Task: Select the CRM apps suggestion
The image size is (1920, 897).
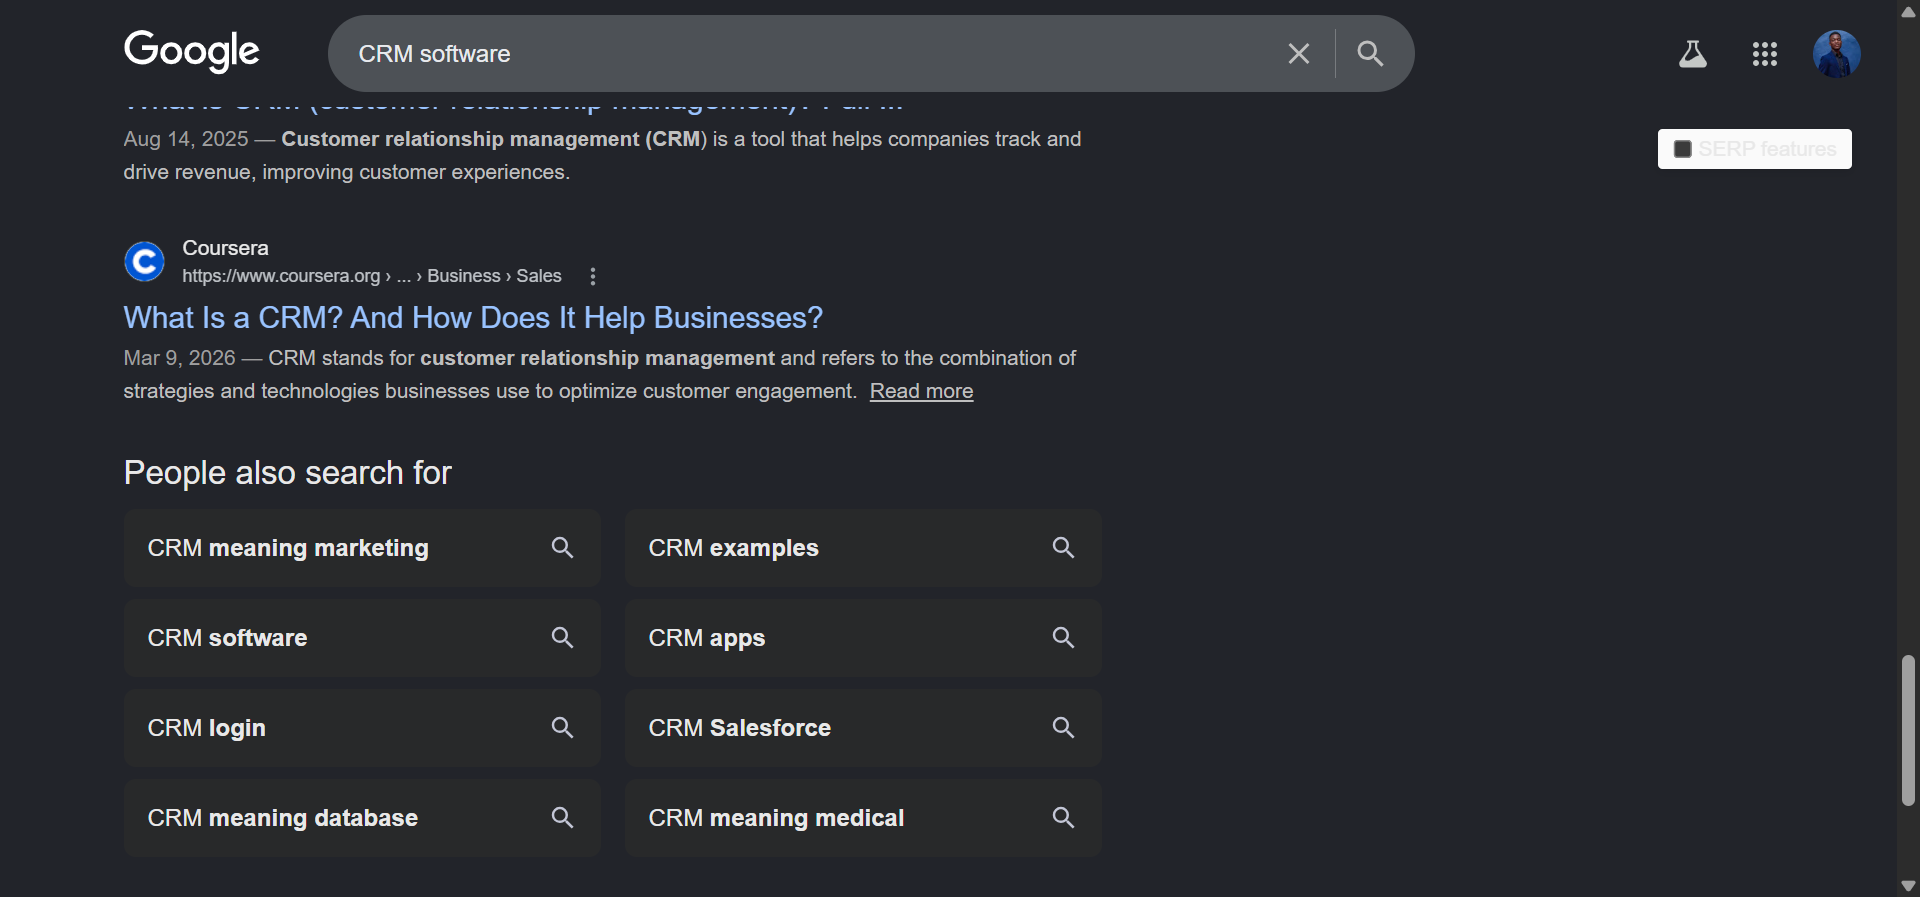Action: (863, 638)
